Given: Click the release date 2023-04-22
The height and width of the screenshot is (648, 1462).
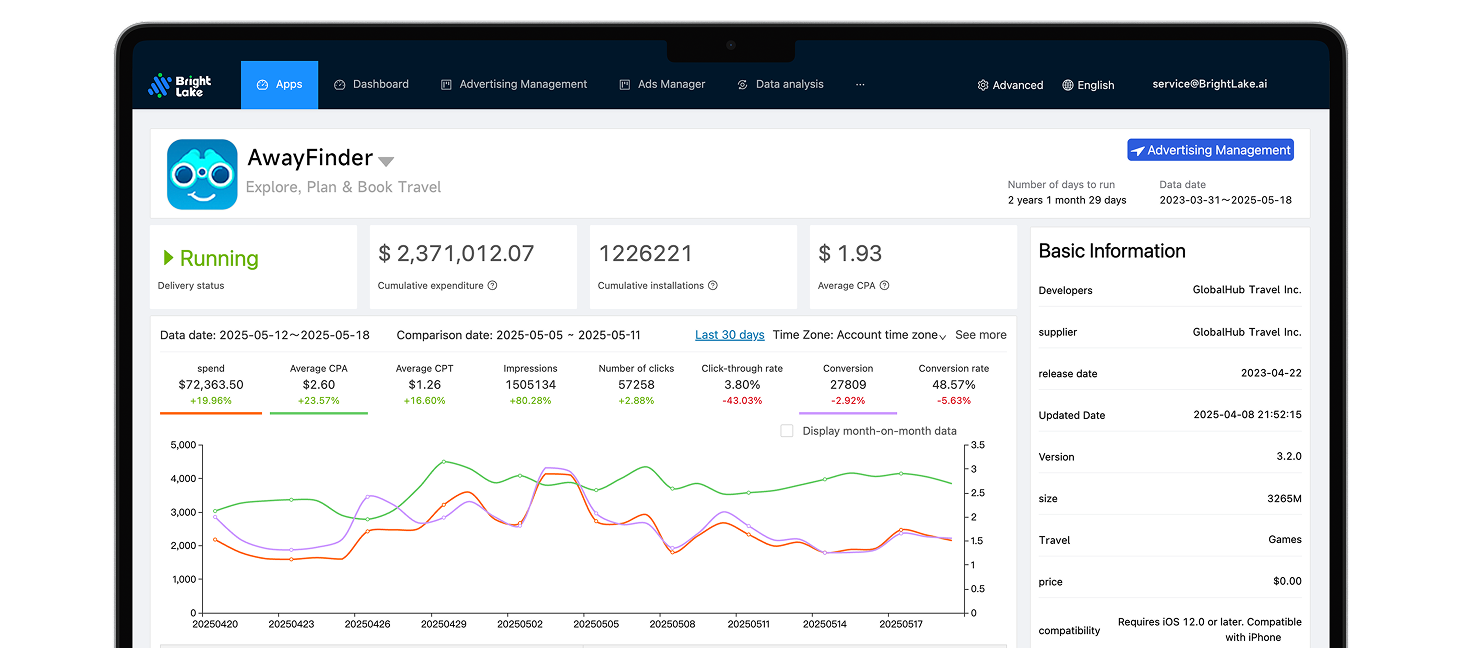Looking at the screenshot, I should coord(1271,374).
